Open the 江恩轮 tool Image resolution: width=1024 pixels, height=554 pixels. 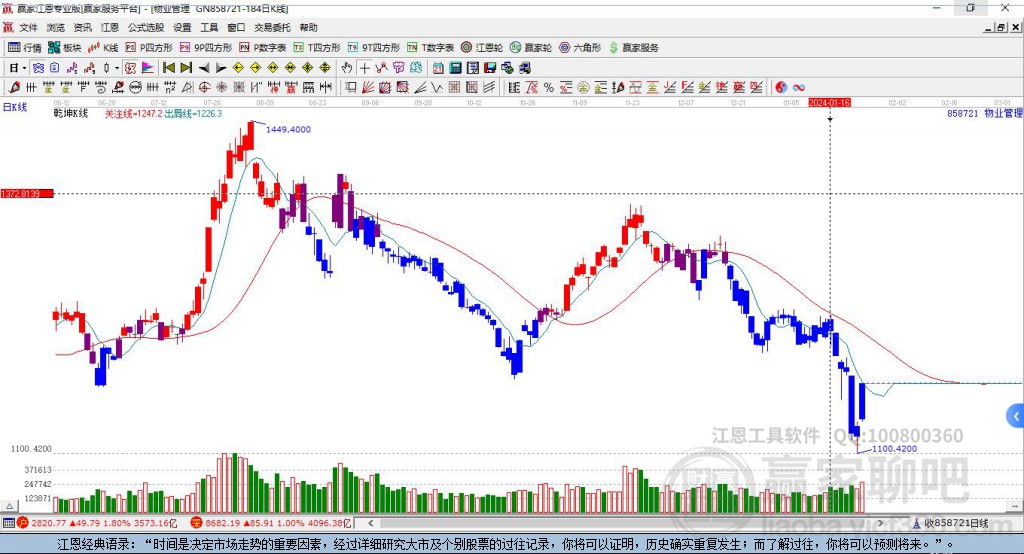[x=482, y=48]
